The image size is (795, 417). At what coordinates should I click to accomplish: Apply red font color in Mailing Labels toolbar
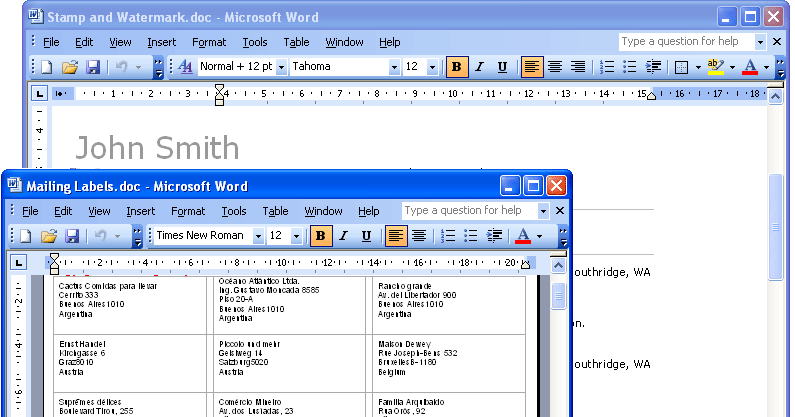pos(522,236)
